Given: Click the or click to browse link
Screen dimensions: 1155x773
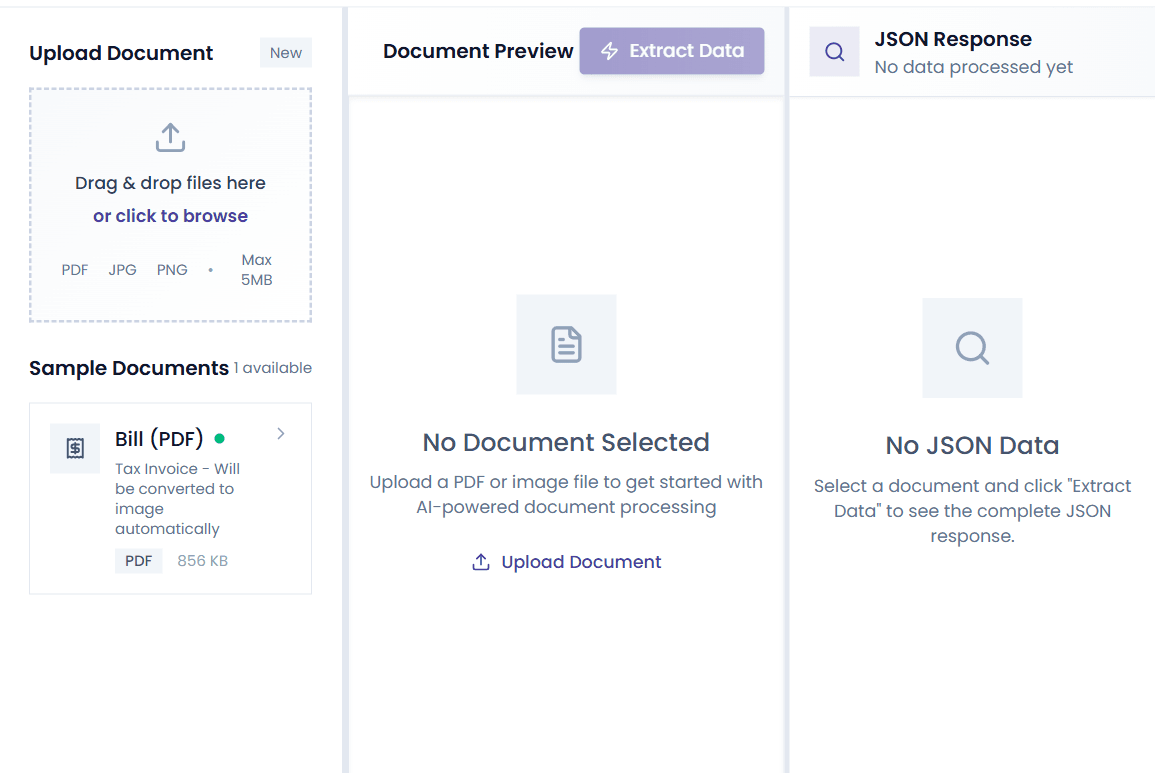Looking at the screenshot, I should click(x=170, y=215).
